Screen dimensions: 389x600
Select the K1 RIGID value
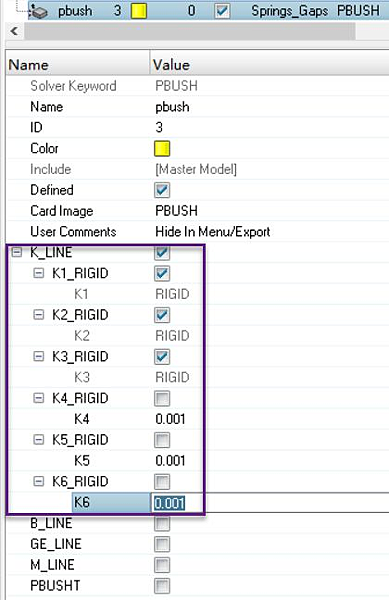coord(172,294)
